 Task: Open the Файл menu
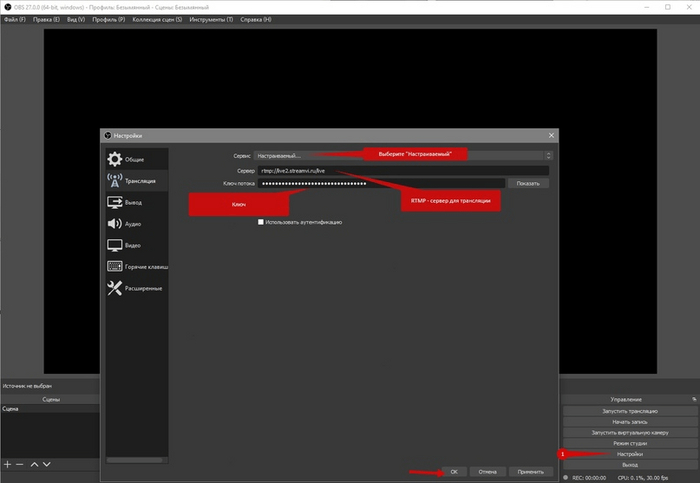pyautogui.click(x=14, y=19)
